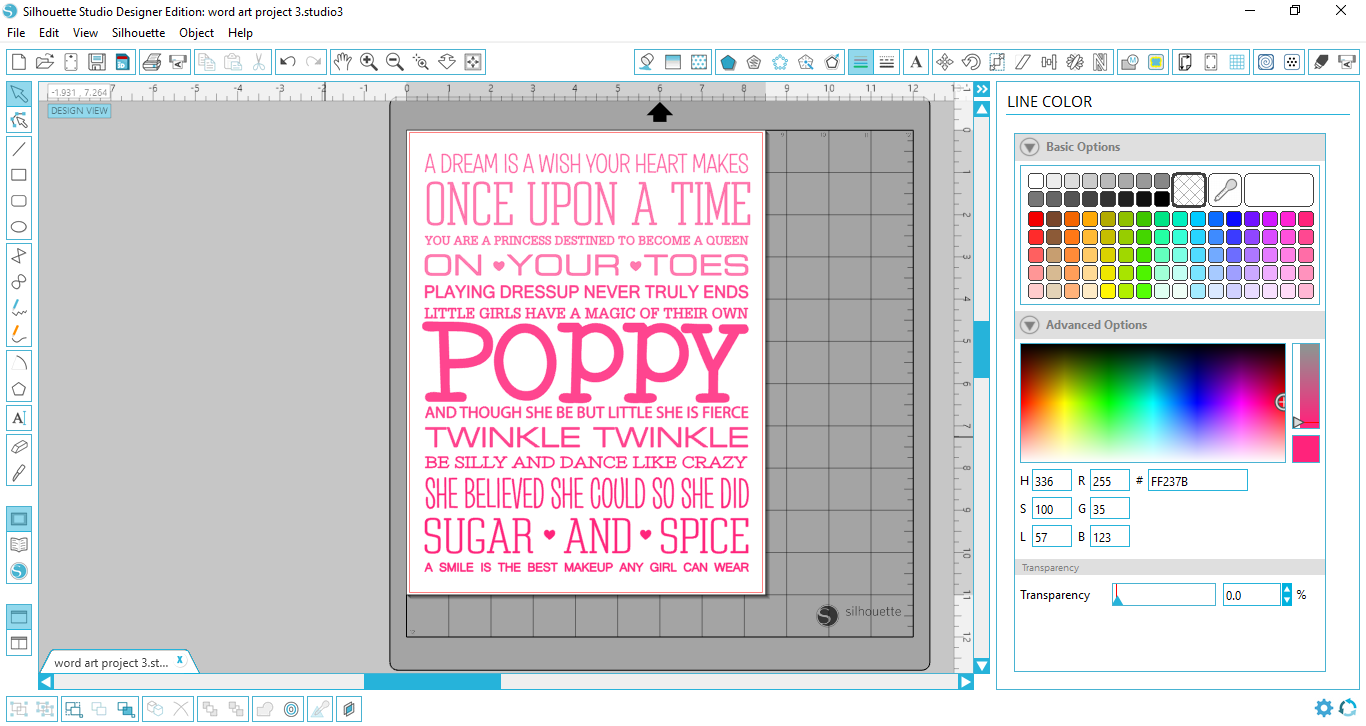1366x726 pixels.
Task: Open the Fill Color options
Action: [647, 61]
